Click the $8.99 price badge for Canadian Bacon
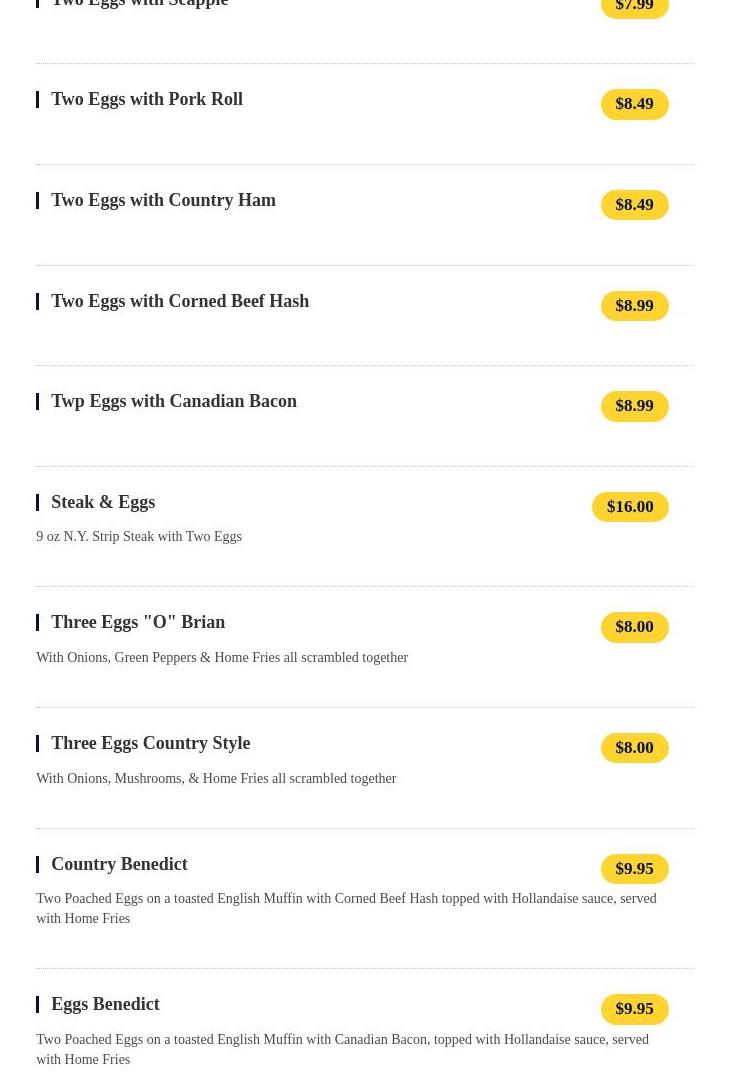730x1090 pixels. click(634, 406)
